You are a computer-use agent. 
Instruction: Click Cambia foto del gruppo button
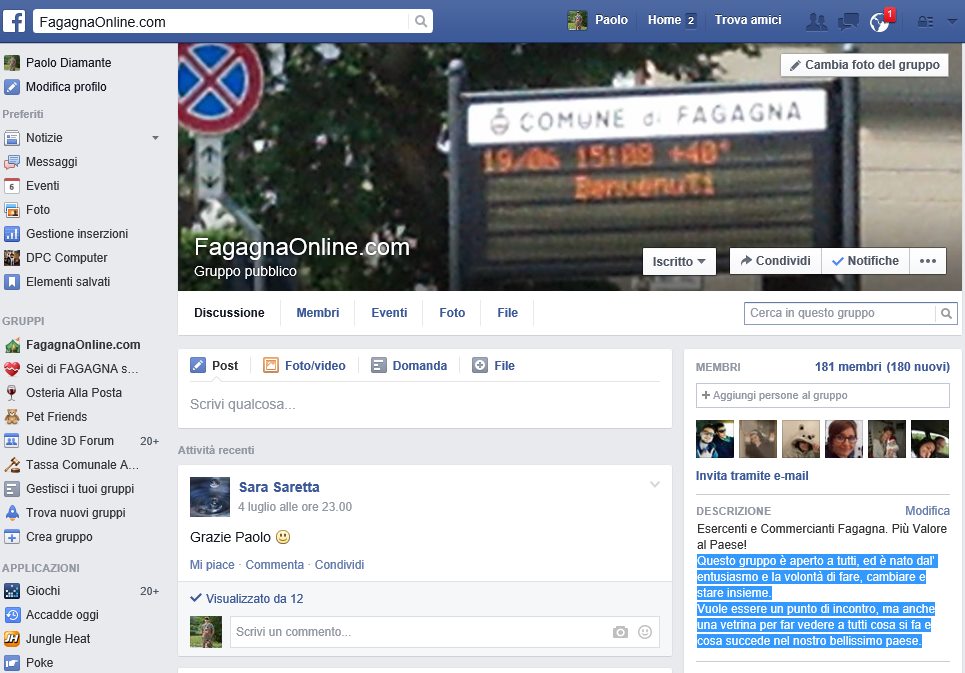pyautogui.click(x=865, y=65)
